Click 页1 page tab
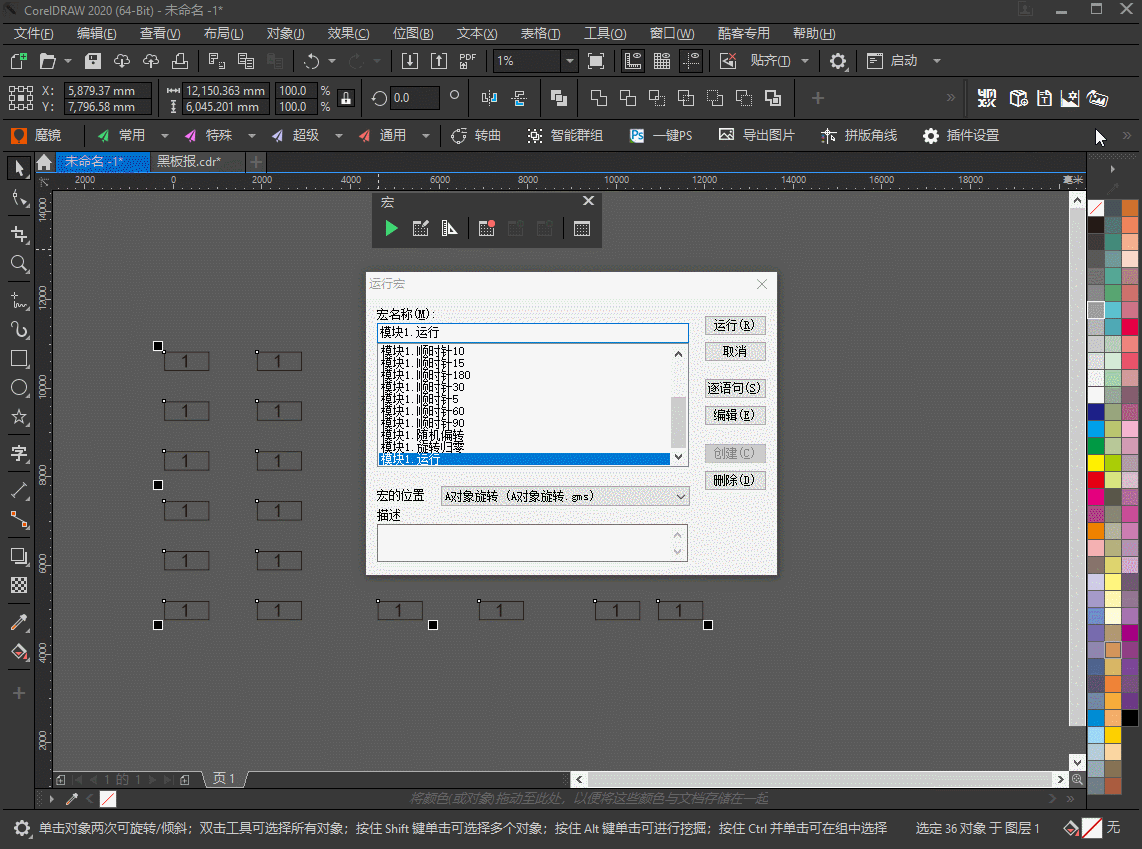Screen dimensions: 1142x849 click(x=224, y=779)
